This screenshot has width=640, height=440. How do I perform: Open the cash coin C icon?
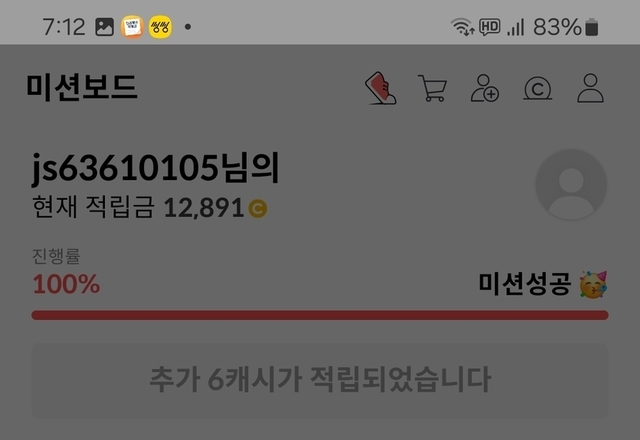point(538,89)
